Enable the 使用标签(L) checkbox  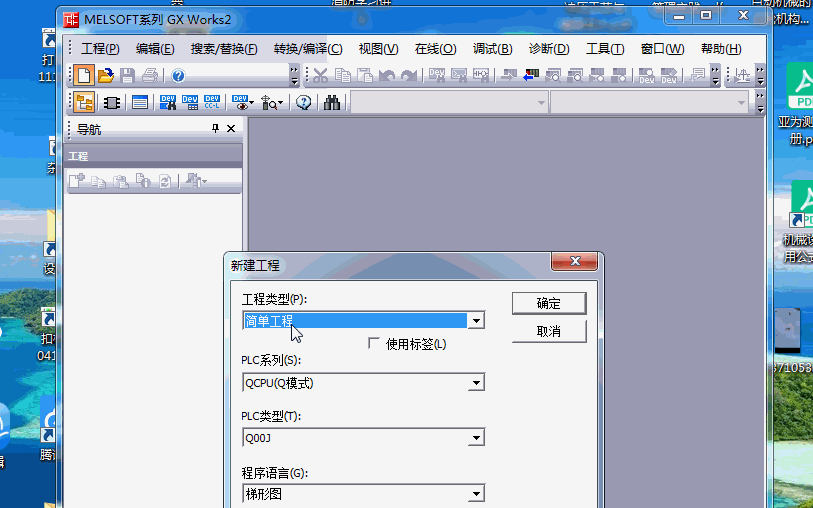[x=374, y=343]
